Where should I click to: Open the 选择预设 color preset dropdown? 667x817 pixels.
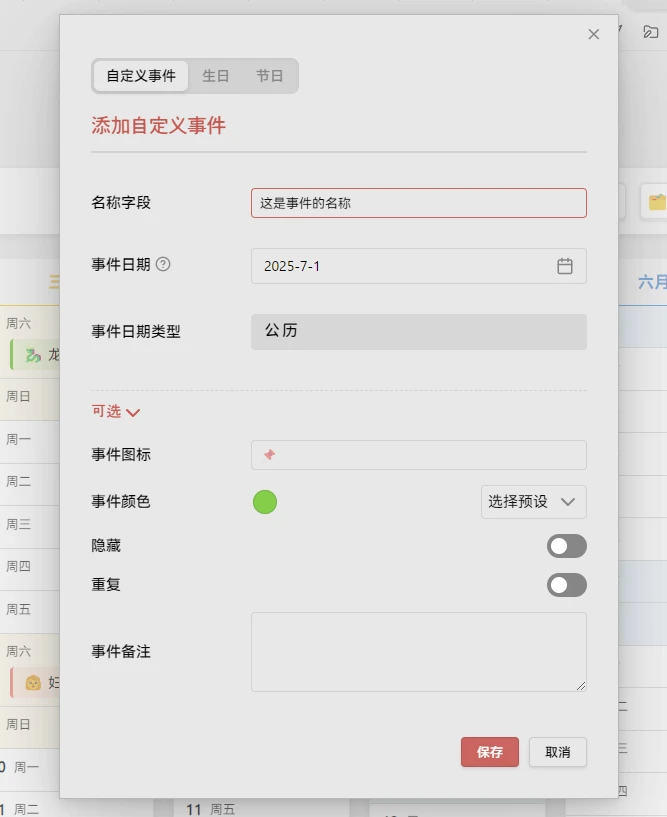tap(533, 502)
